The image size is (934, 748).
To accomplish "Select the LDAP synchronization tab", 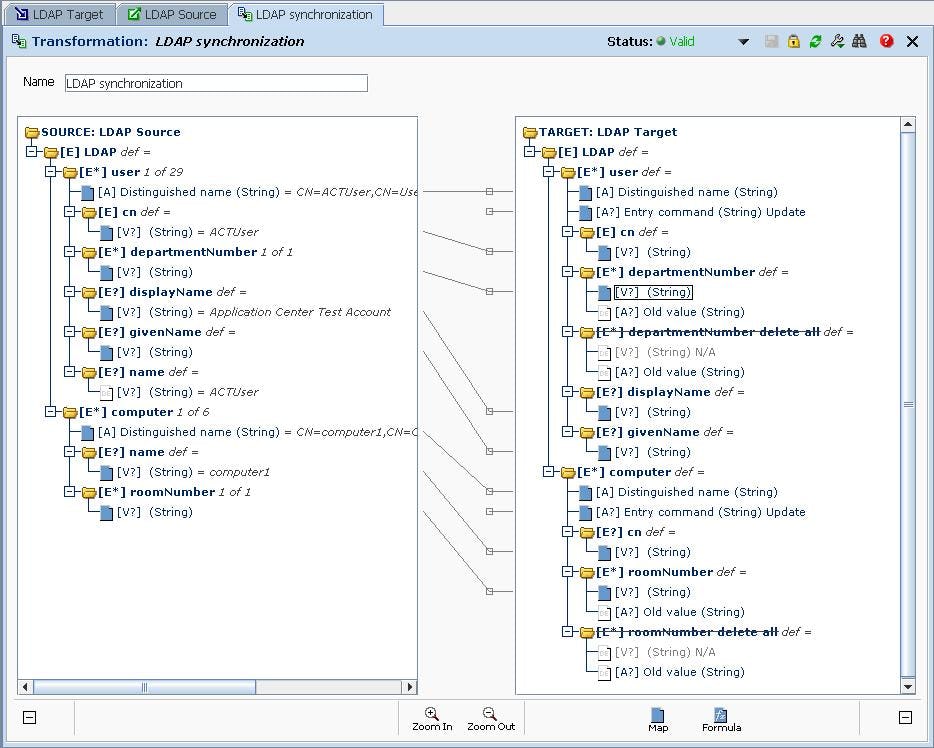I will [305, 14].
